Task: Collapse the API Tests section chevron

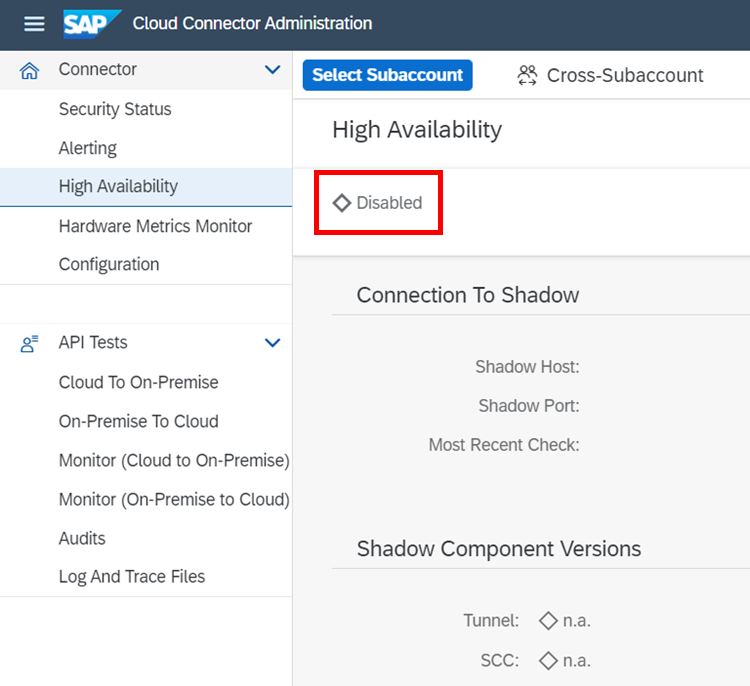Action: (x=272, y=343)
